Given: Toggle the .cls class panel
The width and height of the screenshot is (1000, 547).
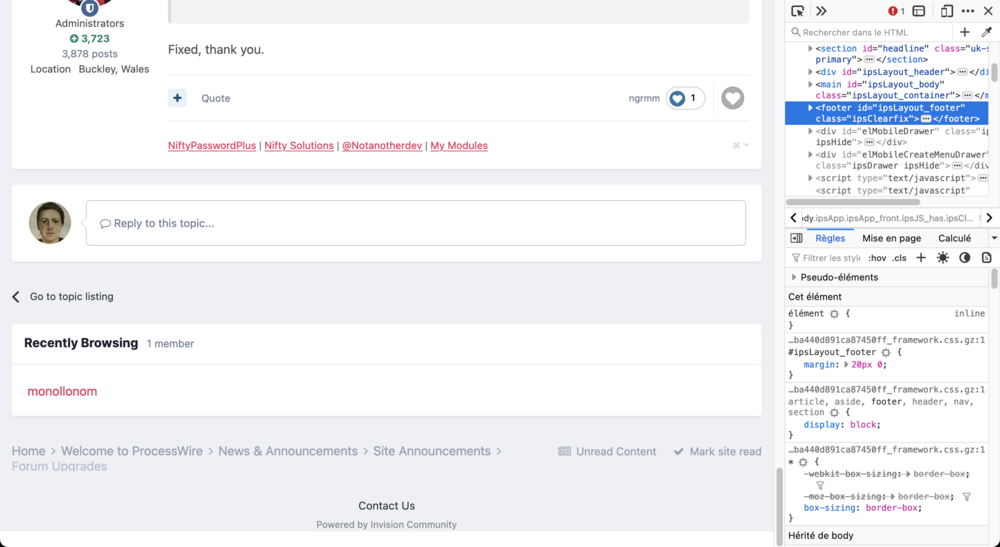Looking at the screenshot, I should pos(900,258).
